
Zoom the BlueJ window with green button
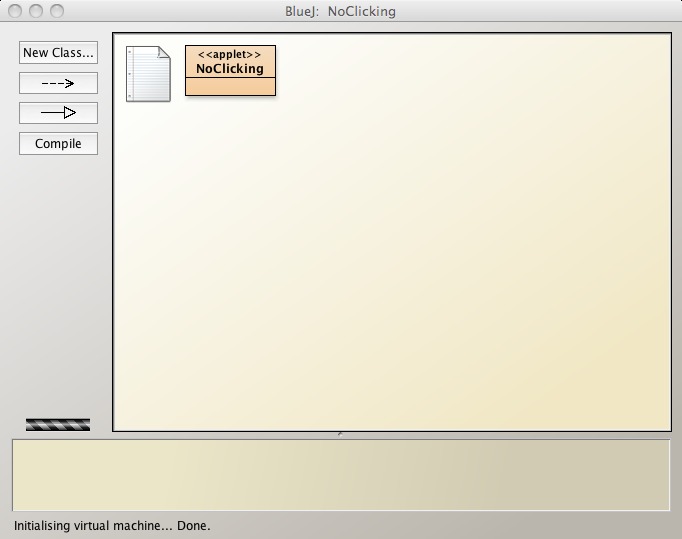coord(55,12)
